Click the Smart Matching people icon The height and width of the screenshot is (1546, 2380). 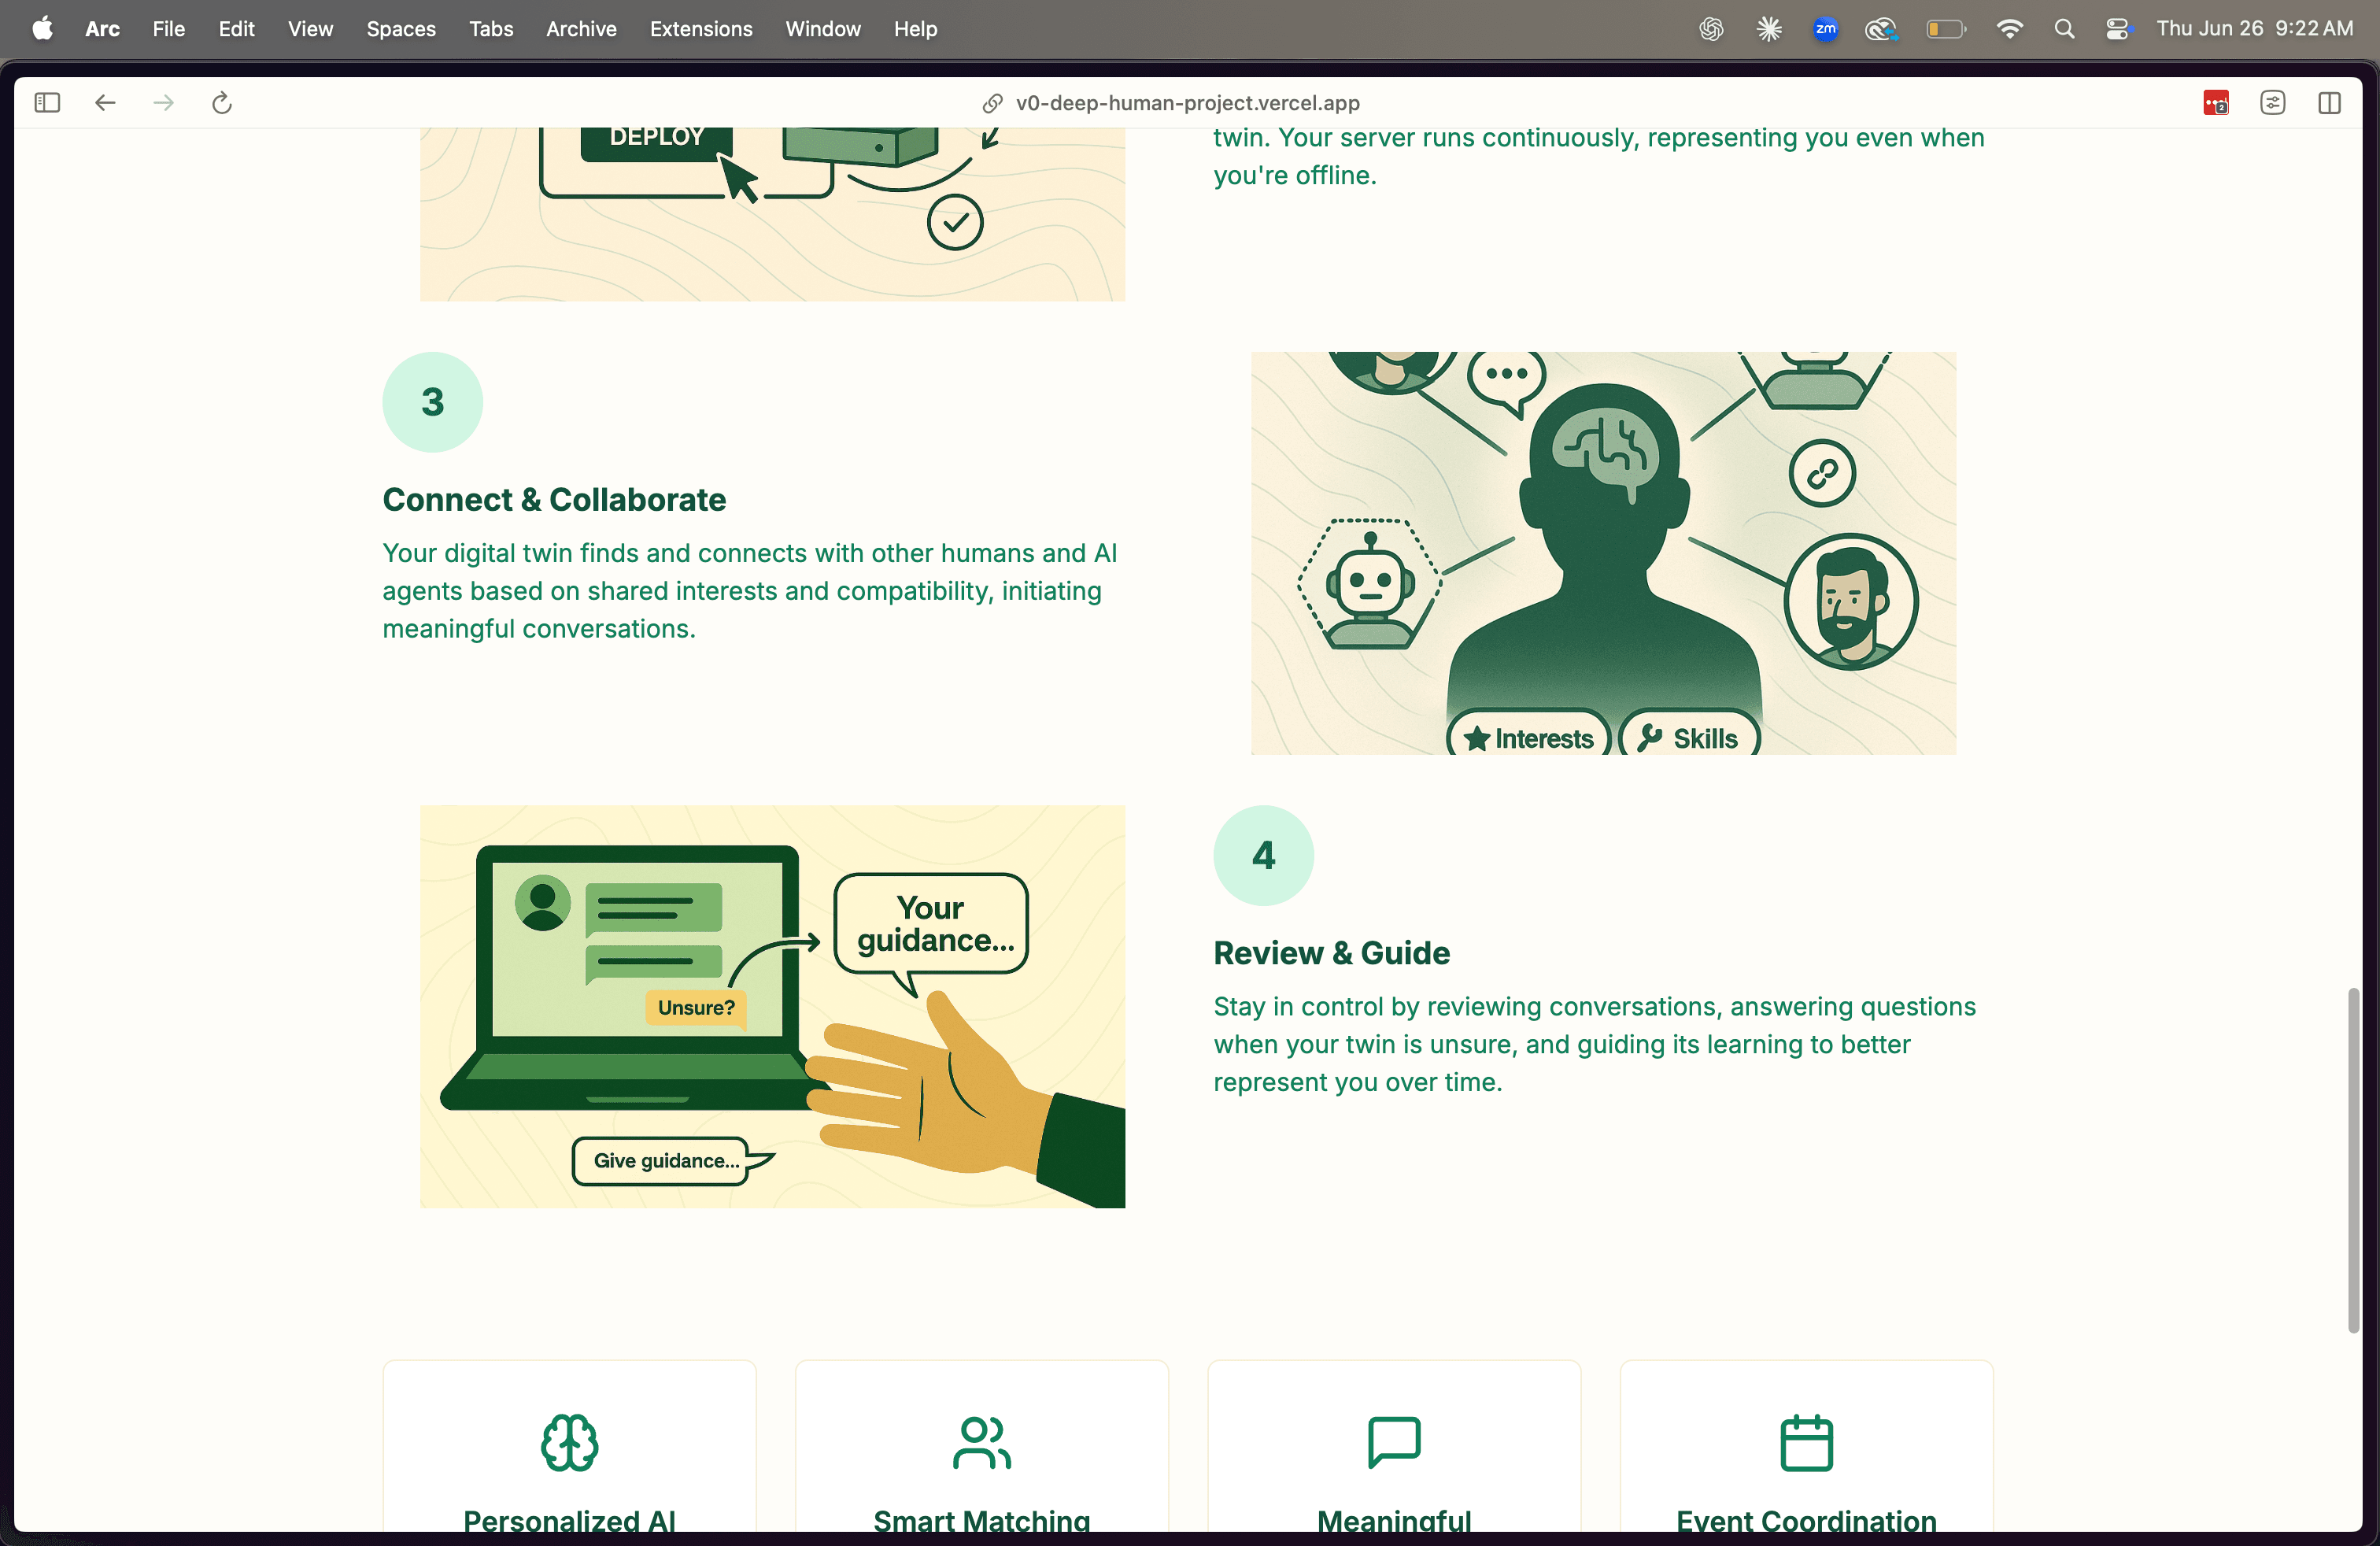pos(981,1443)
